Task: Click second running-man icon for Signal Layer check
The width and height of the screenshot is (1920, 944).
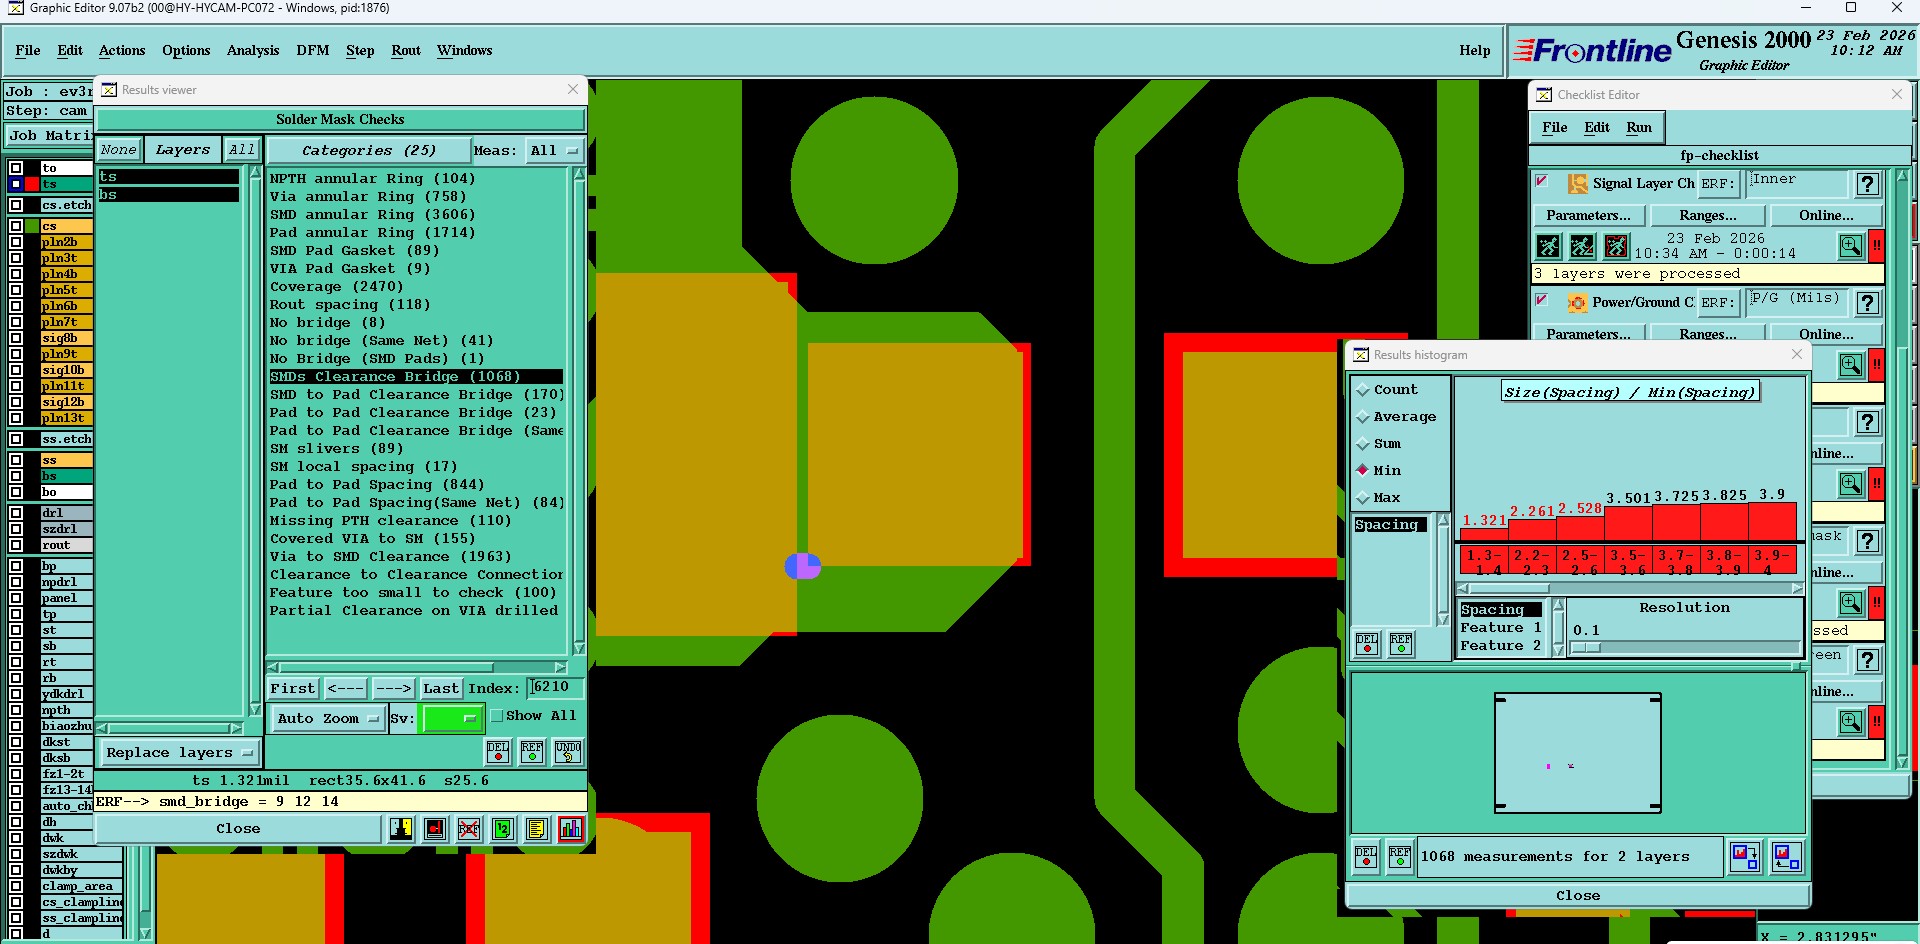Action: click(x=1582, y=246)
